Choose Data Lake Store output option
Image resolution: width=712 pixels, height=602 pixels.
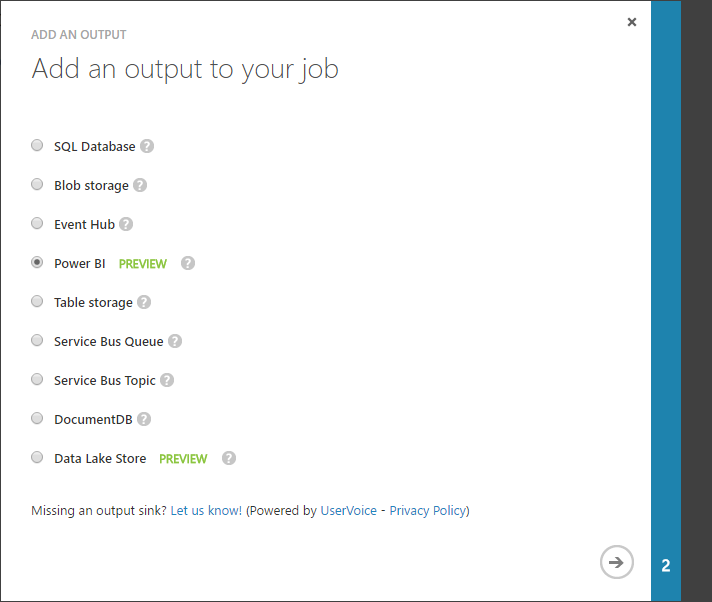[37, 457]
